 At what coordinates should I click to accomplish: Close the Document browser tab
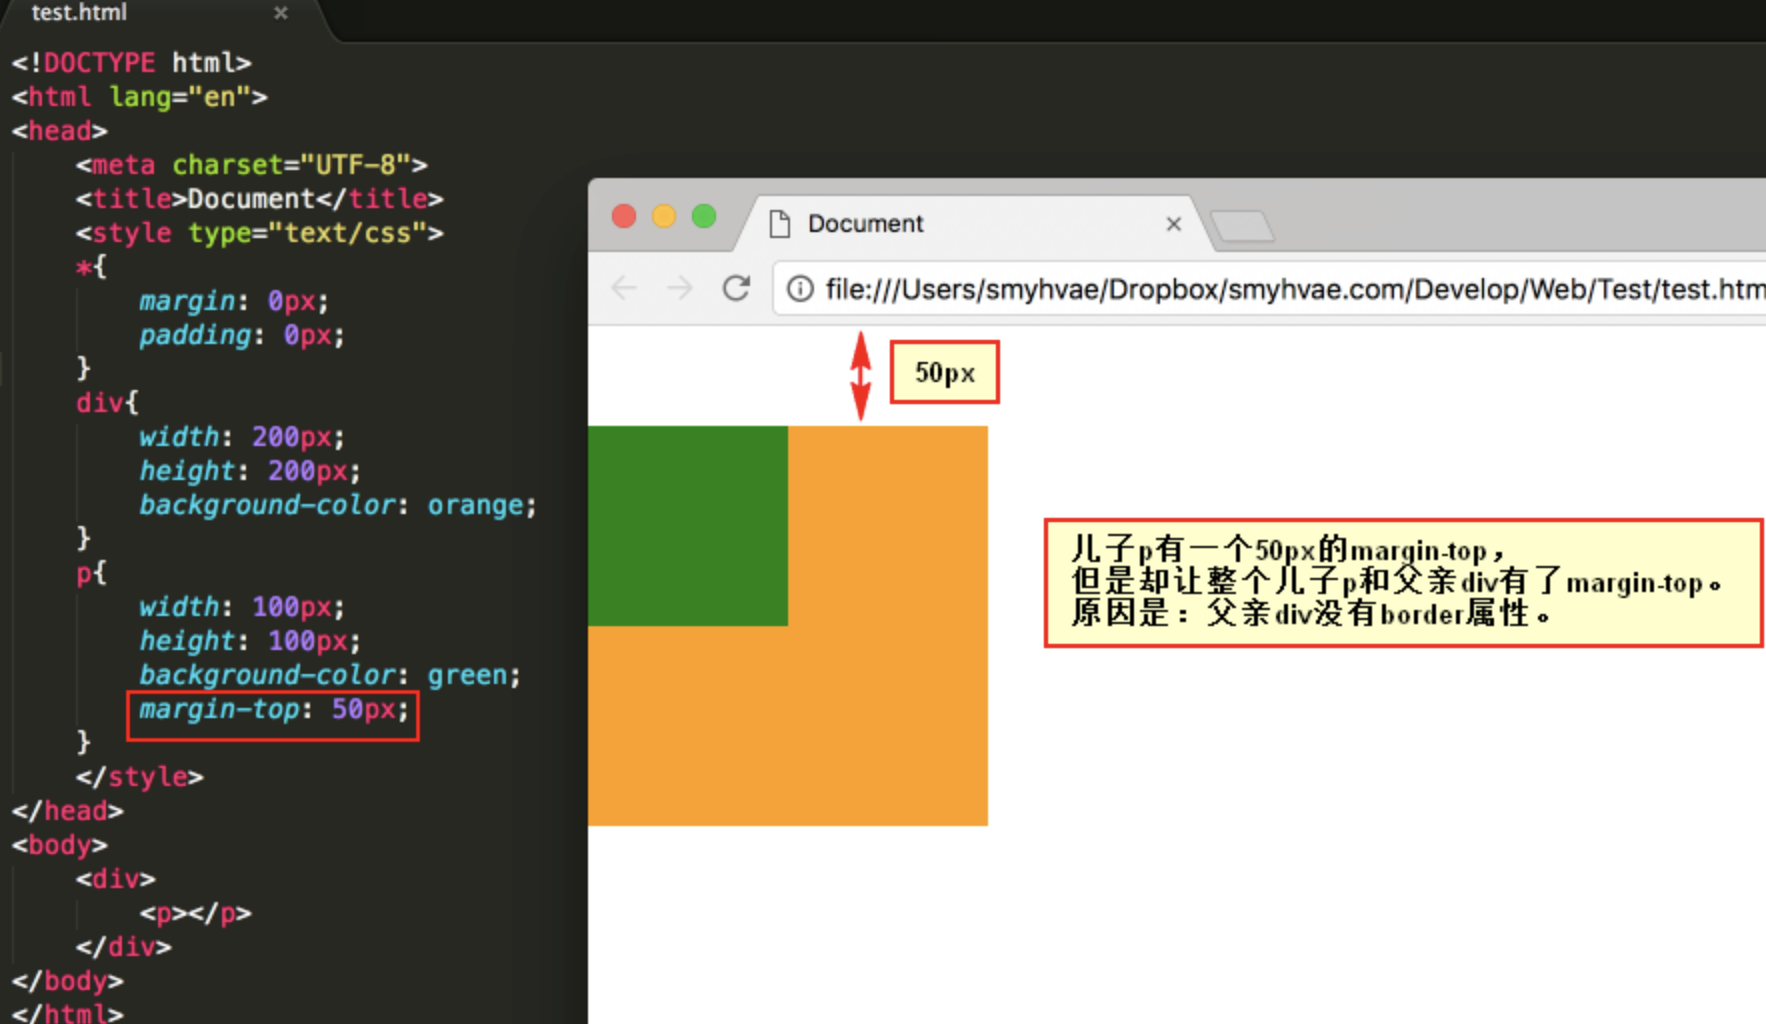click(x=1174, y=224)
